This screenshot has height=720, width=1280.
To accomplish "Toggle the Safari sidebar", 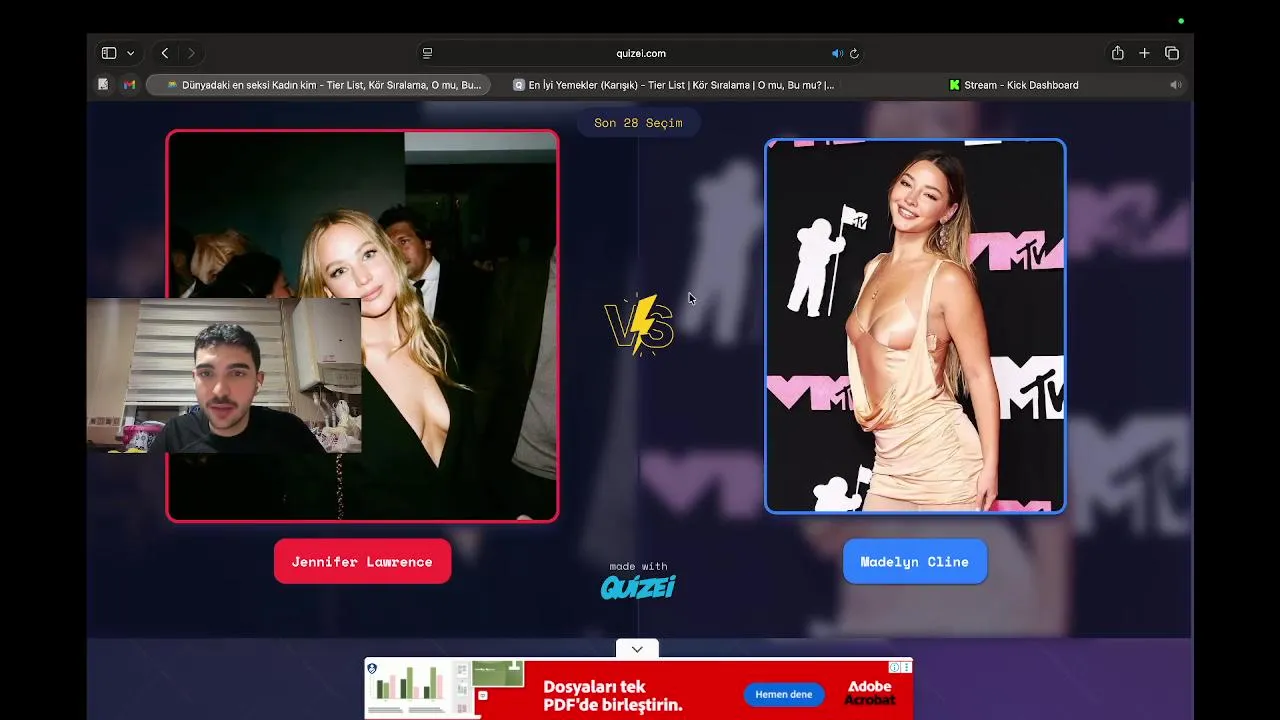I will pyautogui.click(x=109, y=53).
